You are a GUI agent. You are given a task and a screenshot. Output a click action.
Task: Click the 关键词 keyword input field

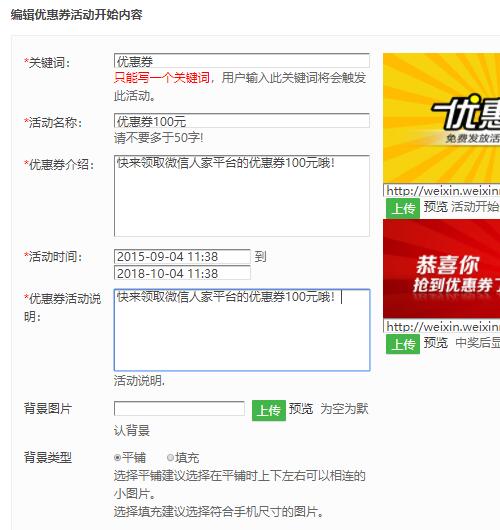[x=242, y=61]
